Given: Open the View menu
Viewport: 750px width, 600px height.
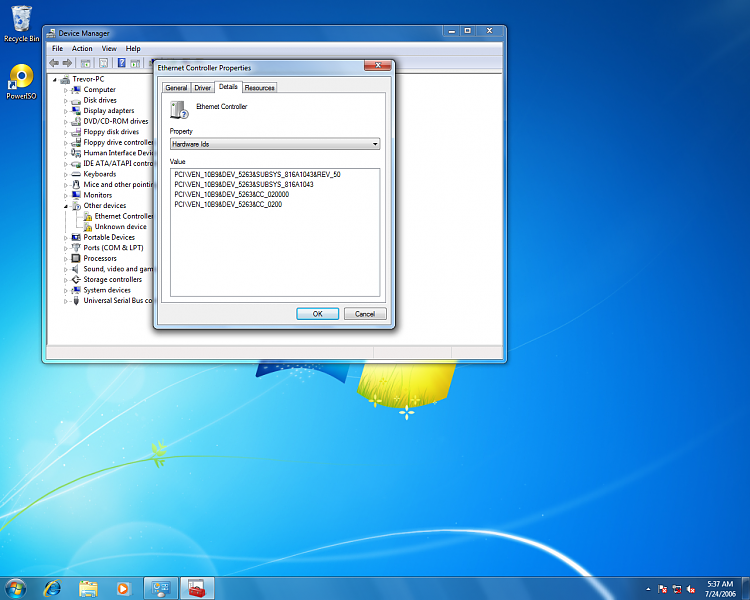Looking at the screenshot, I should [109, 48].
